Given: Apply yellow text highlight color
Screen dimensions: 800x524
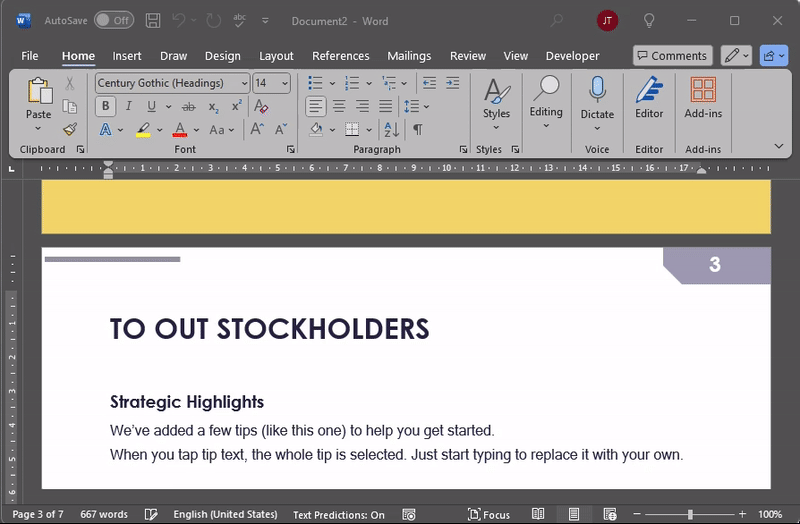Looking at the screenshot, I should pyautogui.click(x=143, y=130).
